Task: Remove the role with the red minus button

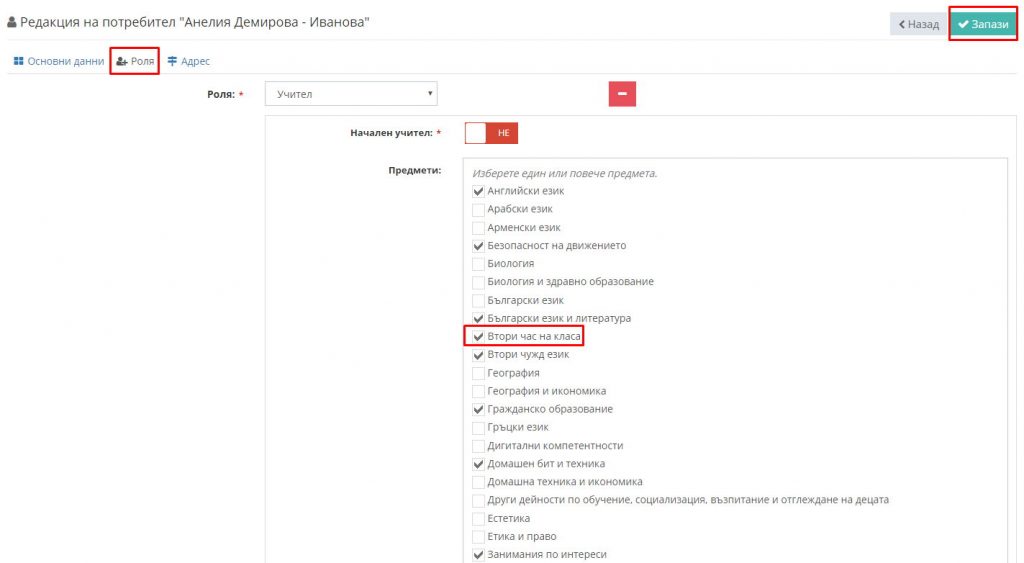Action: (622, 93)
